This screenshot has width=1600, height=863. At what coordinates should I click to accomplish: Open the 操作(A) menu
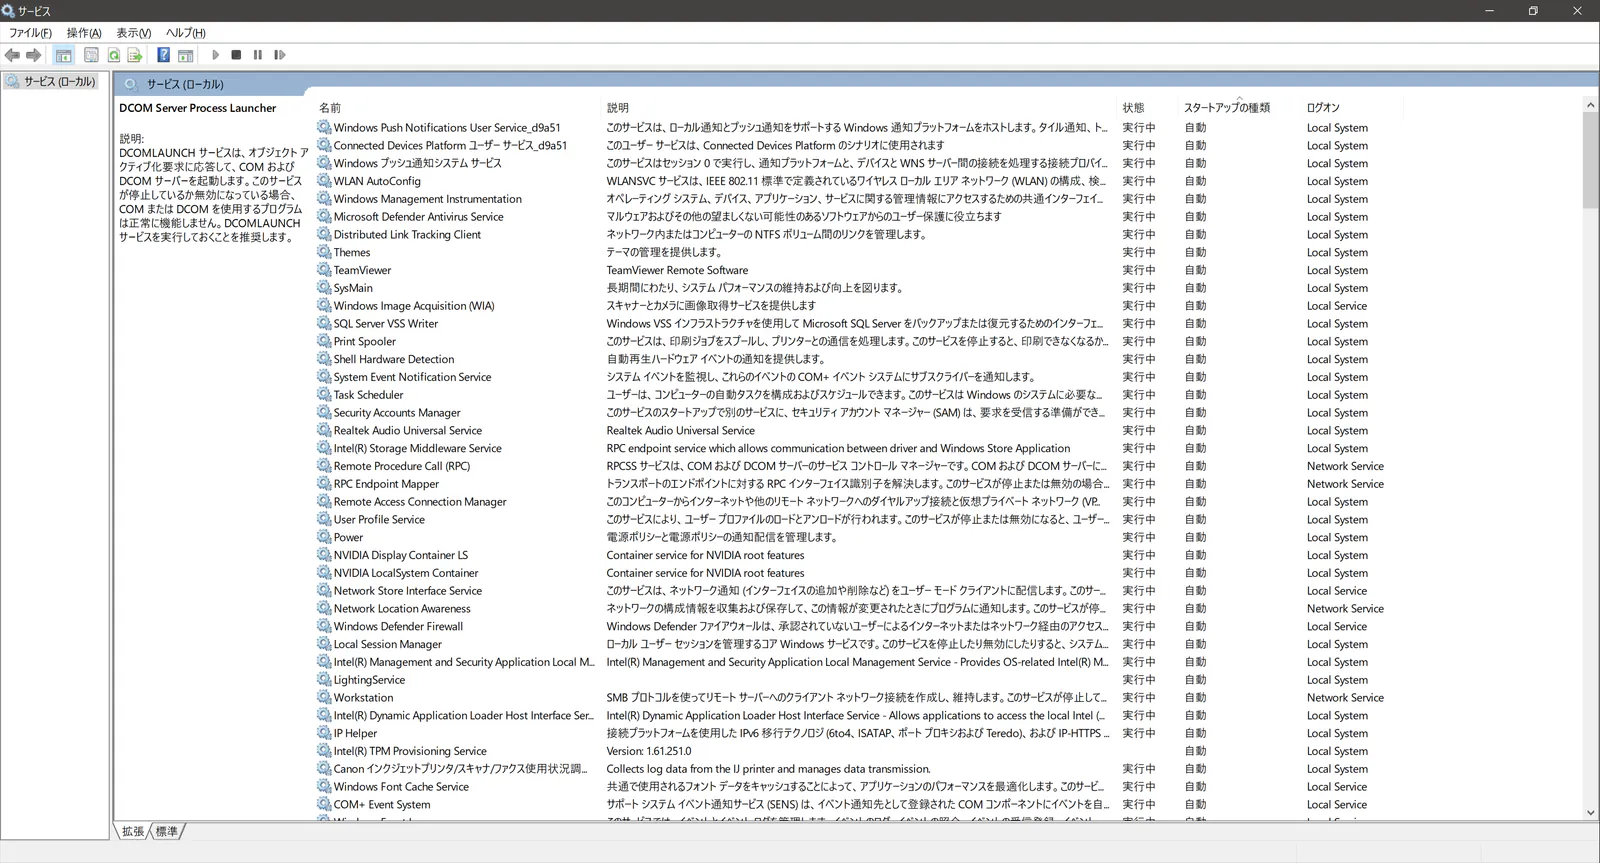tap(84, 33)
